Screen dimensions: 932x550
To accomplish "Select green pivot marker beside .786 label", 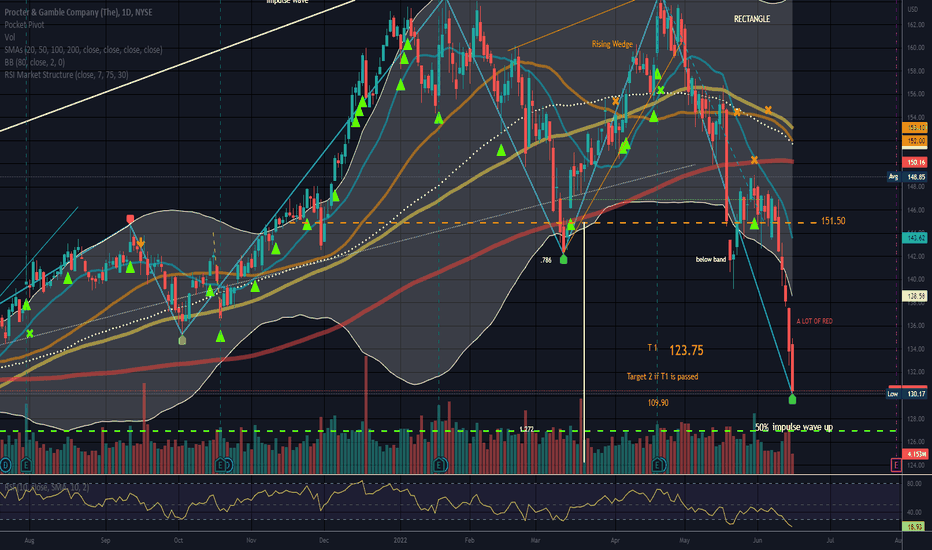I will coord(563,259).
